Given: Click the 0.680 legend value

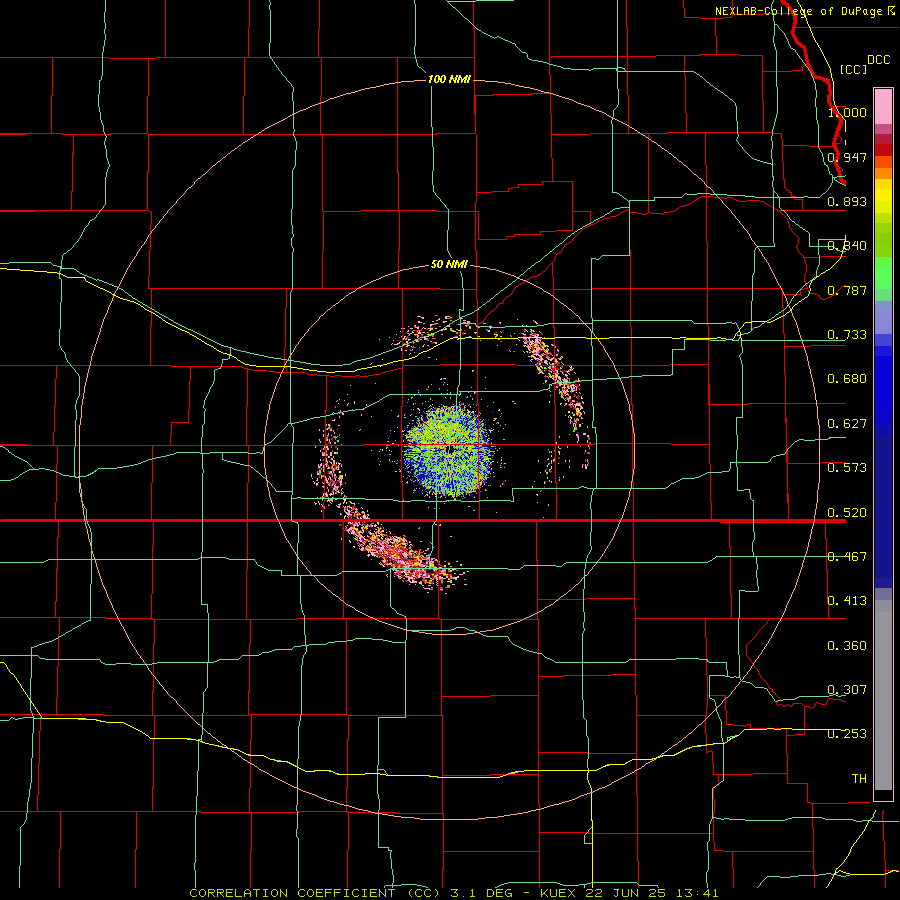Looking at the screenshot, I should point(847,379).
